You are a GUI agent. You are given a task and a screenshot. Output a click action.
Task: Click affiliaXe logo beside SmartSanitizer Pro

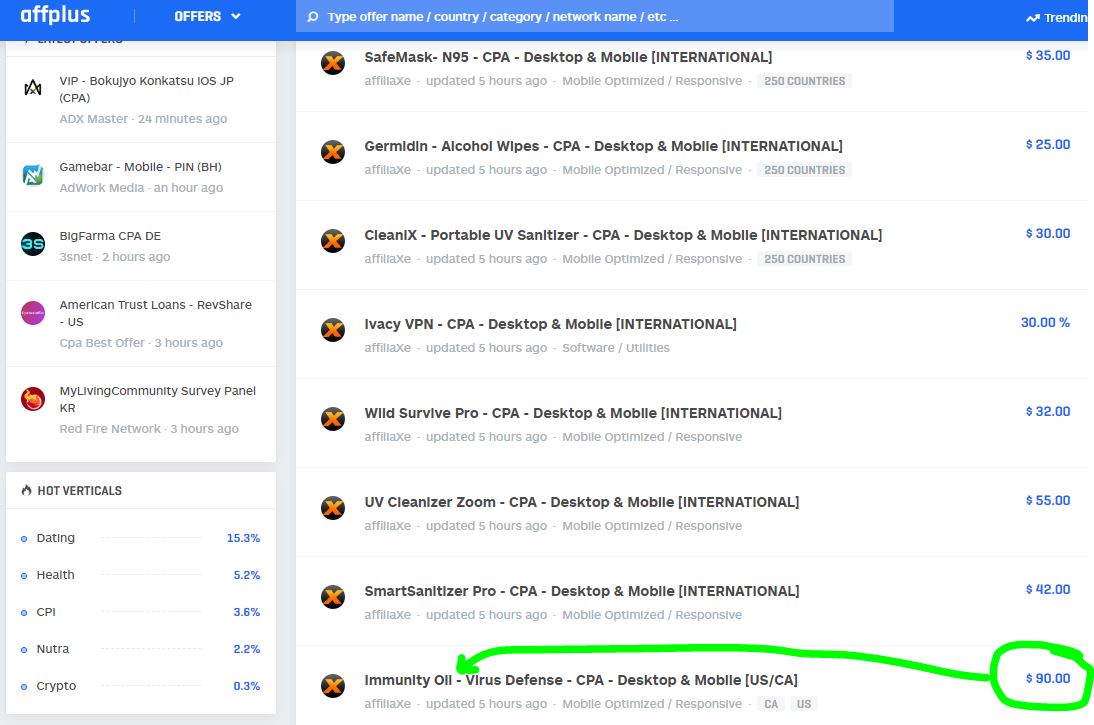(x=333, y=597)
